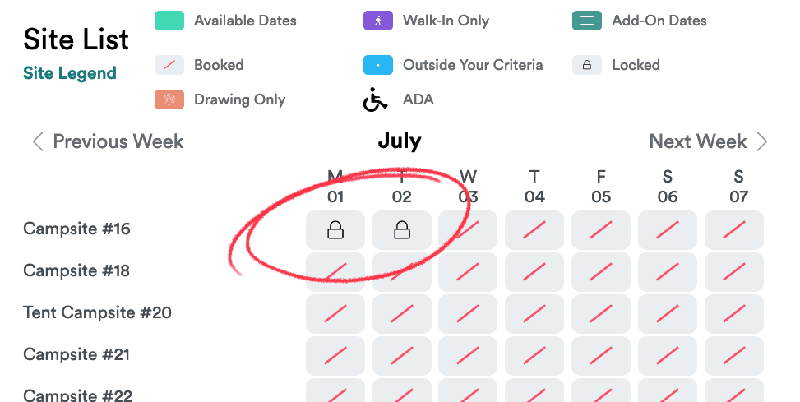Click the locked cell for Campsite #16 on July 02
Image resolution: width=800 pixels, height=402 pixels.
pos(402,230)
